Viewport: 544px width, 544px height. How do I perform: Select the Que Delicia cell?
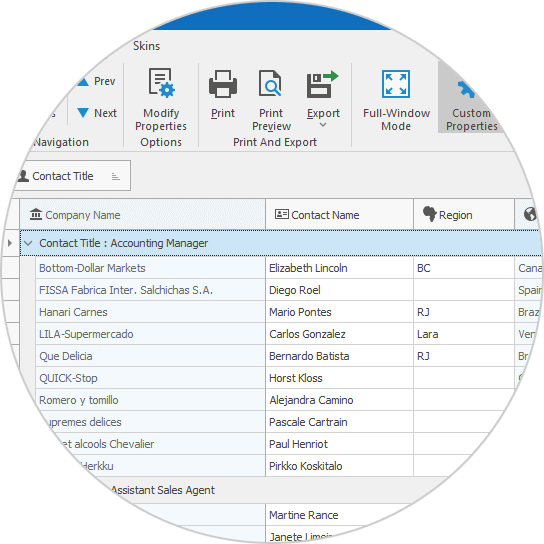[x=150, y=356]
